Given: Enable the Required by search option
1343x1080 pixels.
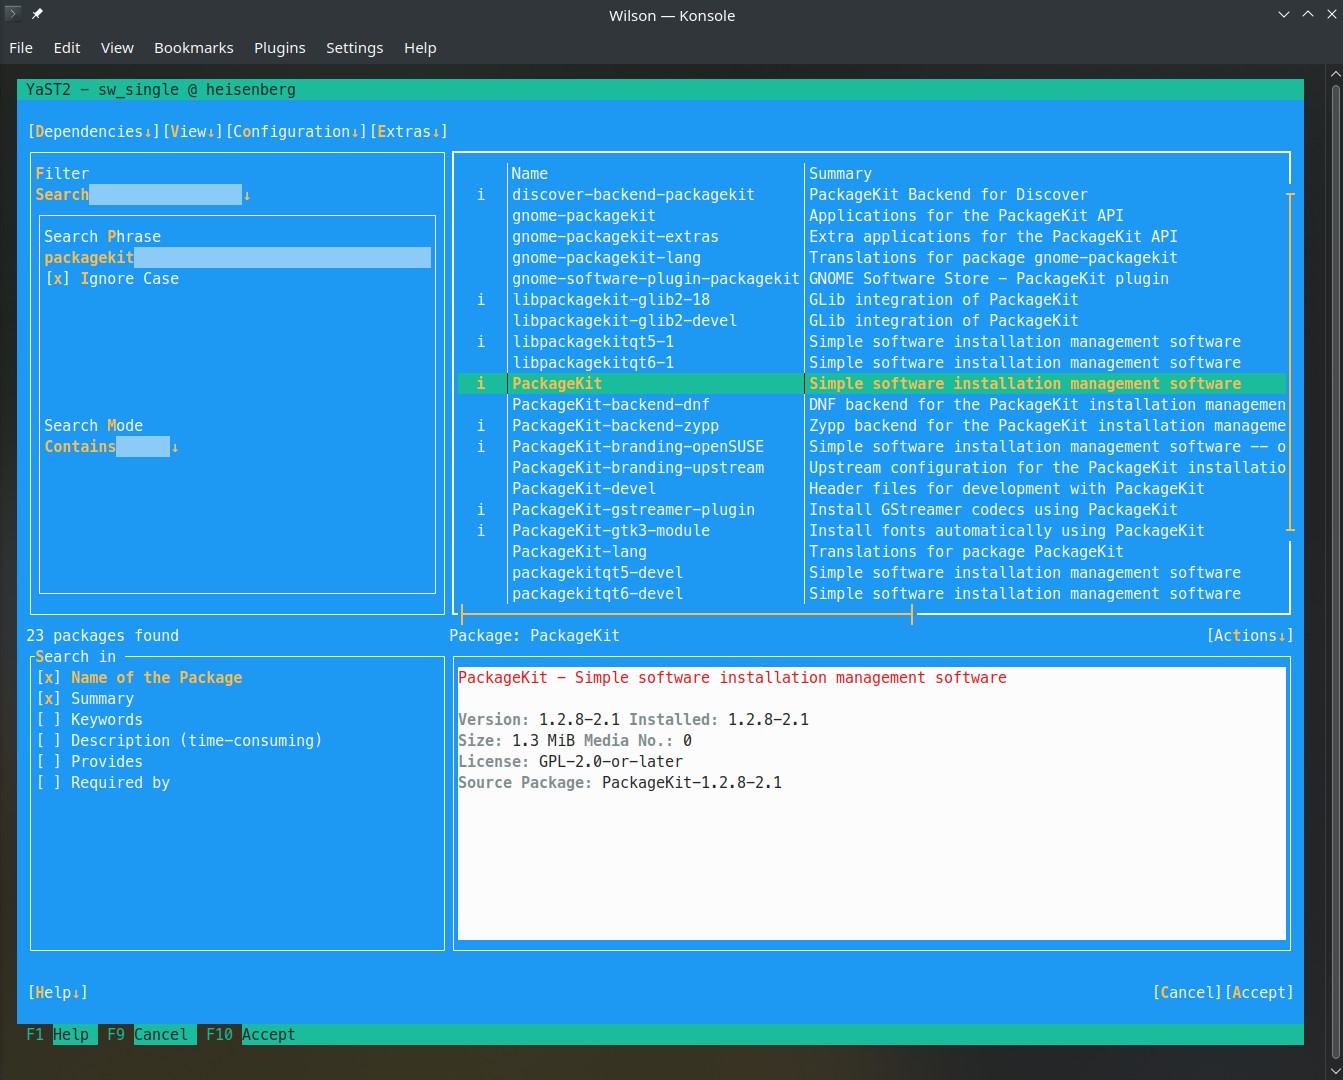Looking at the screenshot, I should pos(104,783).
